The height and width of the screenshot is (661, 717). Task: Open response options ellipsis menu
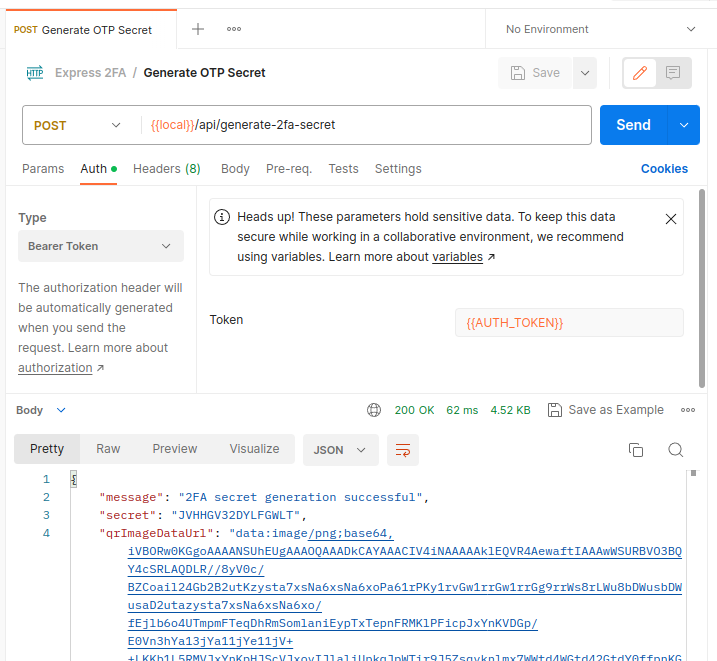[688, 410]
